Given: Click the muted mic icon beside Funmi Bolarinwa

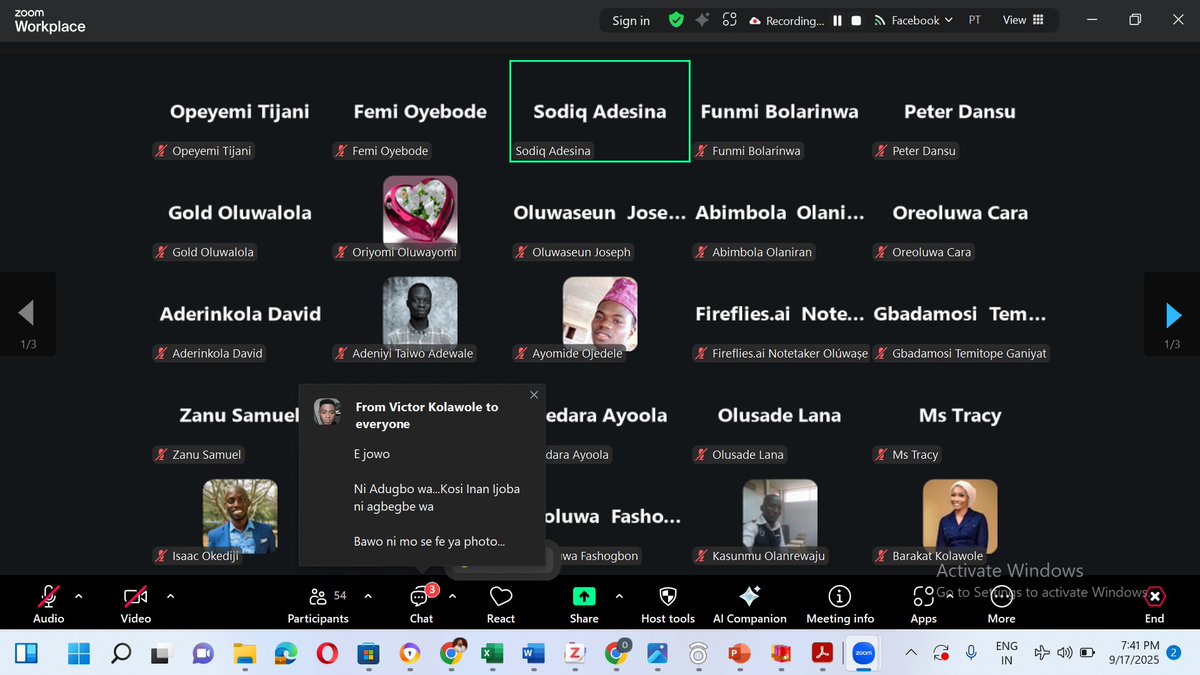Looking at the screenshot, I should click(x=700, y=151).
